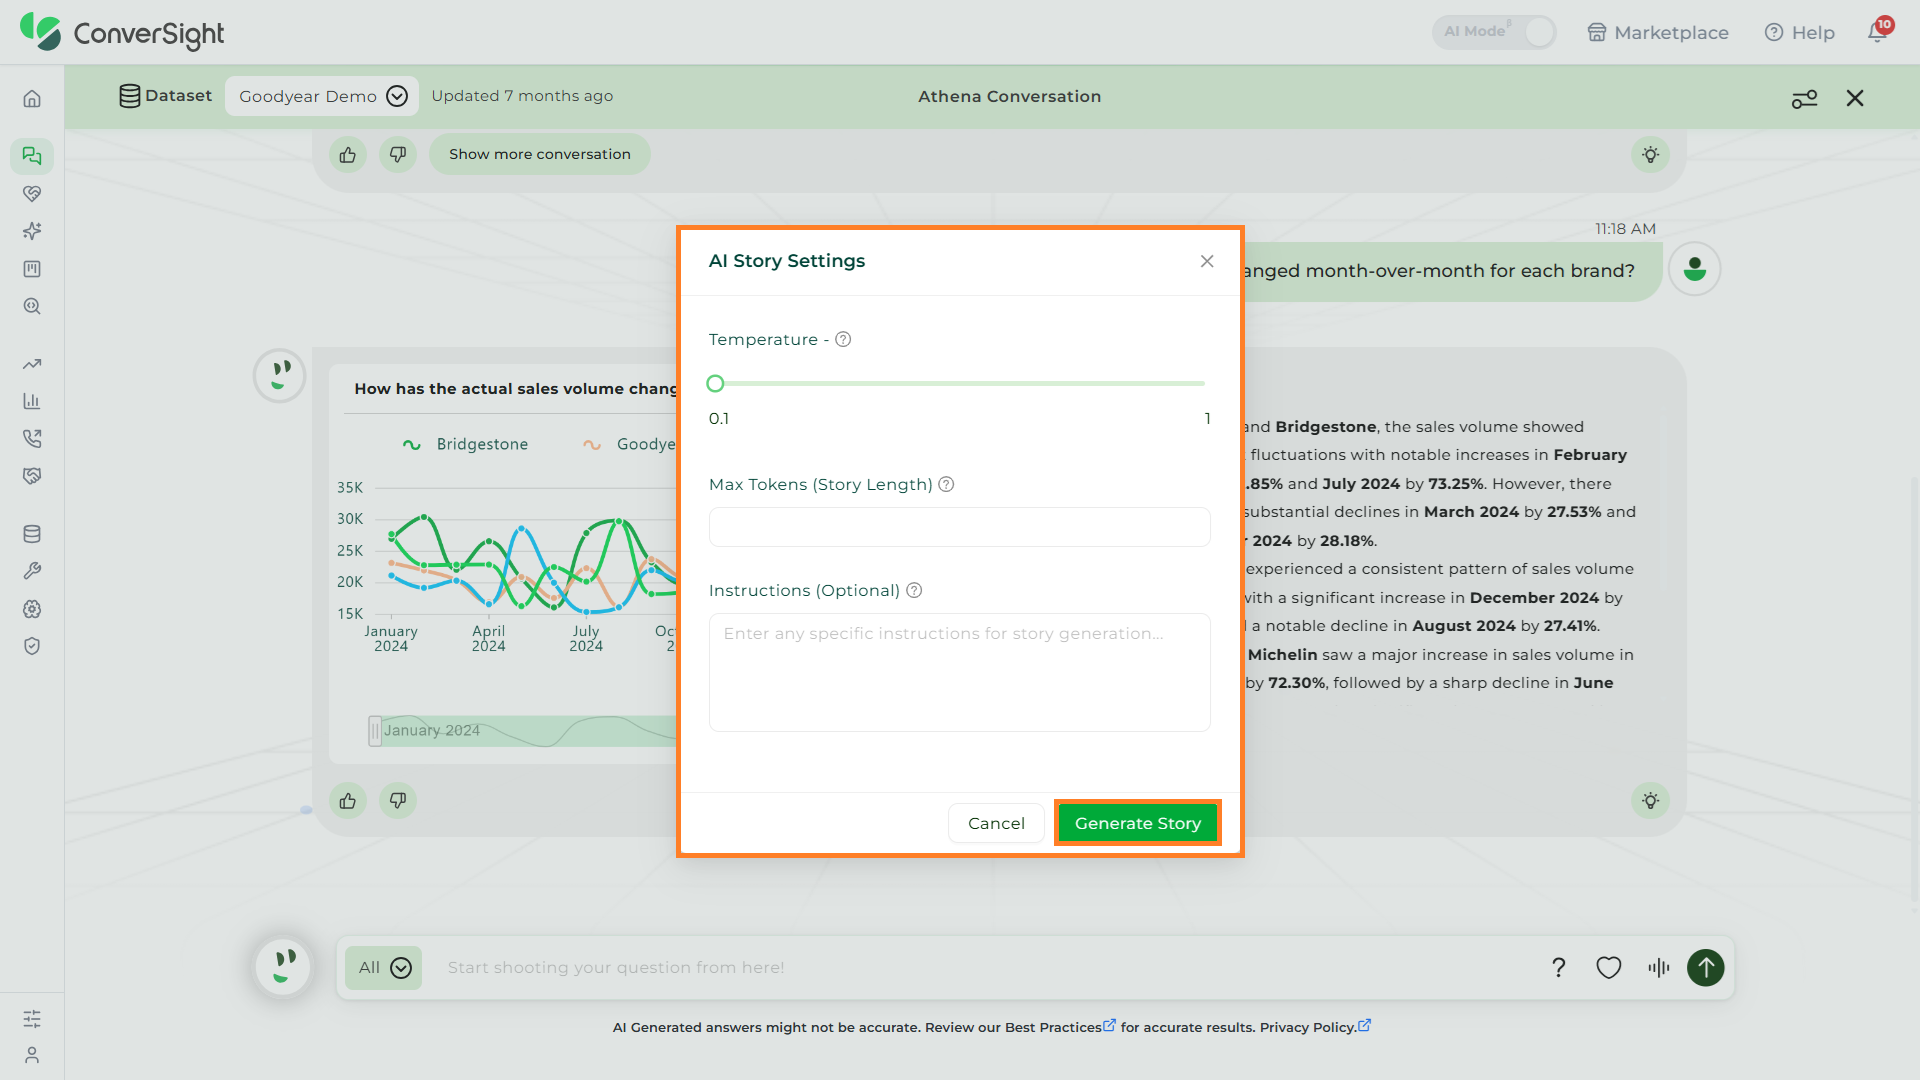This screenshot has width=1920, height=1080.
Task: Open the Best Practices link
Action: click(1060, 1027)
